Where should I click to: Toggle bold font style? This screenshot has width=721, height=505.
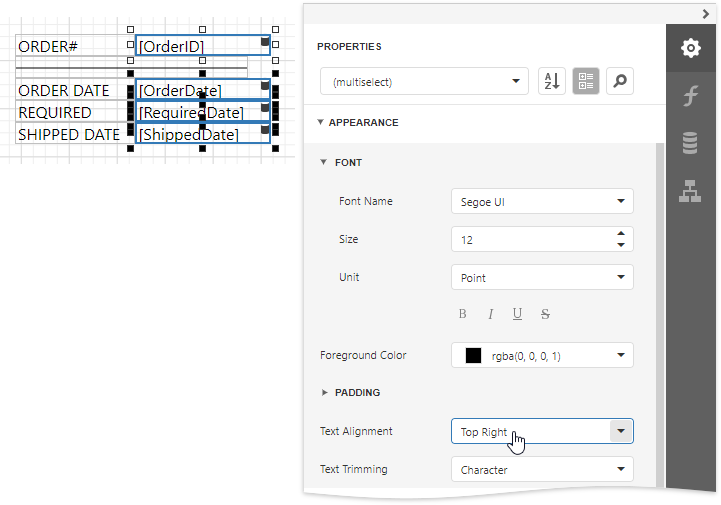pyautogui.click(x=463, y=314)
